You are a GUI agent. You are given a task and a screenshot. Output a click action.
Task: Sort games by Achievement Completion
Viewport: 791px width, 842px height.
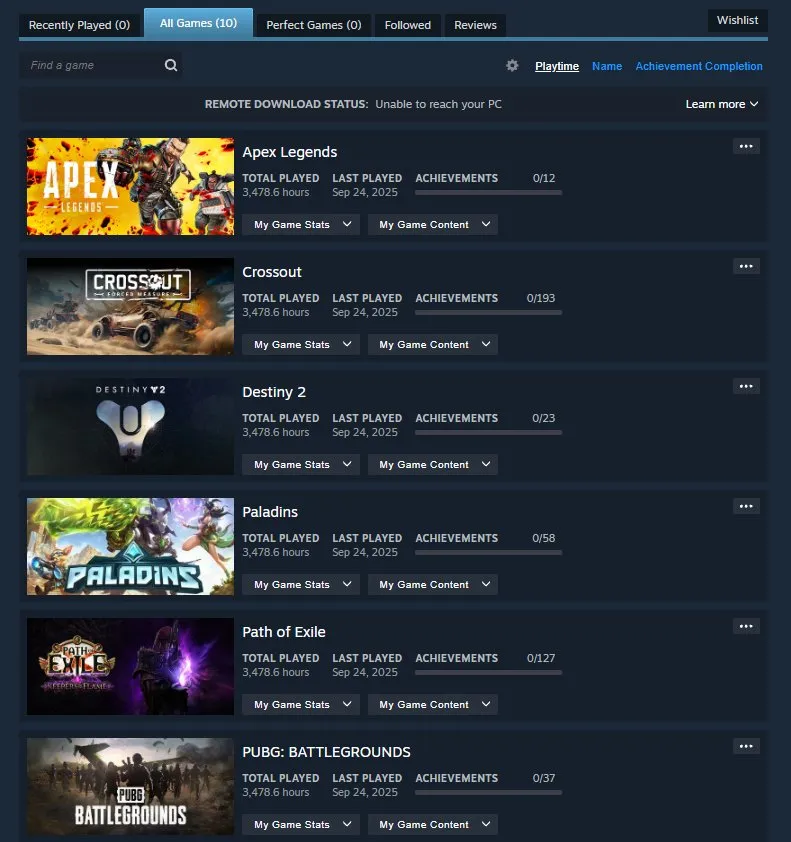click(x=699, y=66)
